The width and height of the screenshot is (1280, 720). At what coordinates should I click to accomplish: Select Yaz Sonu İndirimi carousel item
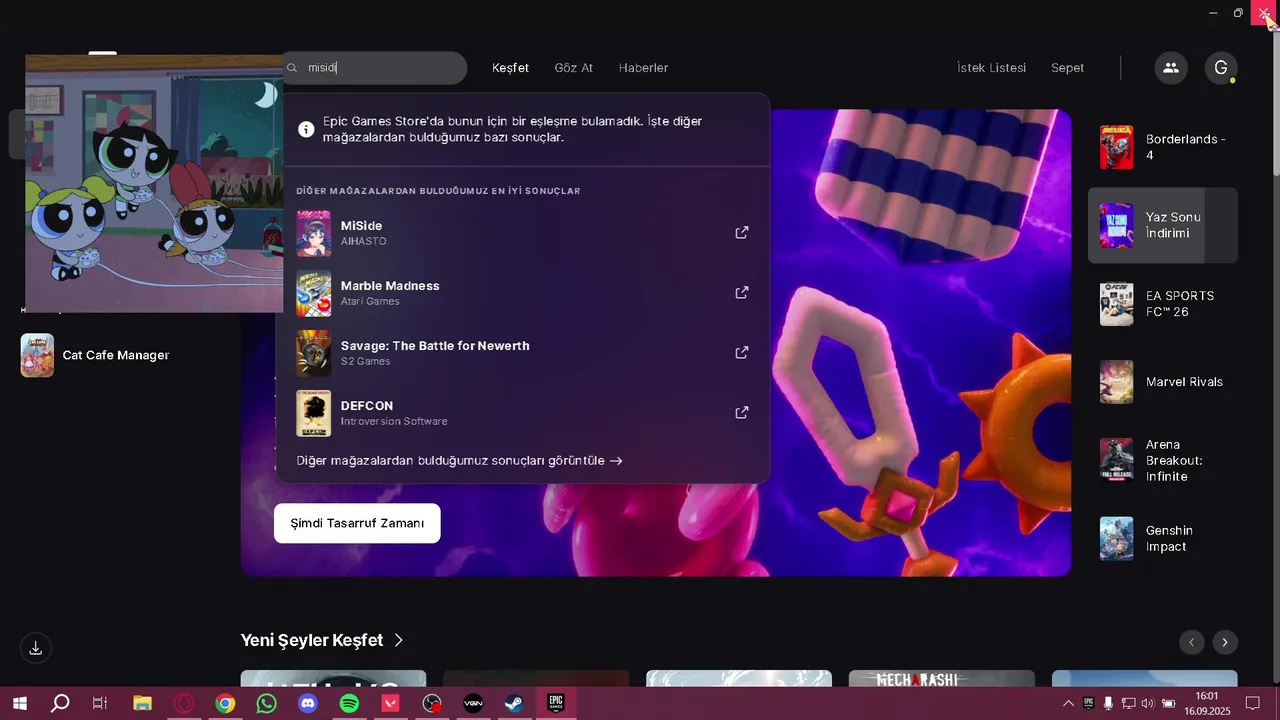click(x=1163, y=225)
